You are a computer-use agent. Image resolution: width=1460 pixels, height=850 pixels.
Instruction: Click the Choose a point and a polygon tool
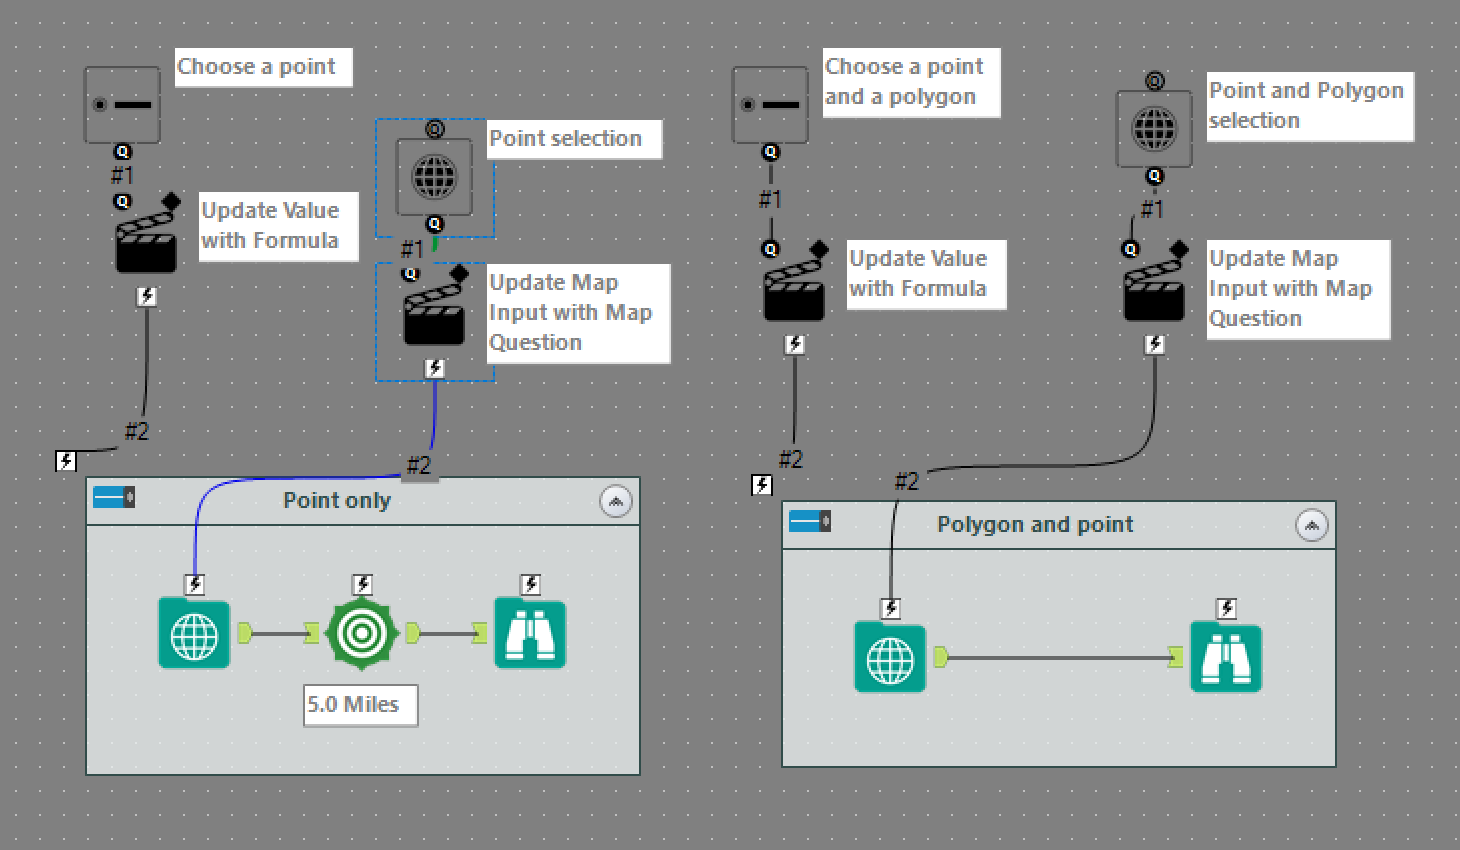click(x=770, y=104)
